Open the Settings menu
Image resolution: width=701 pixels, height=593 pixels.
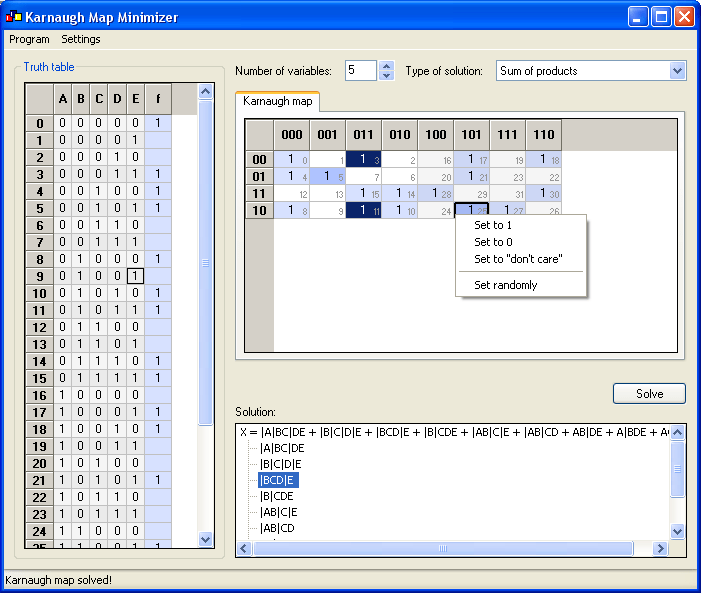tap(80, 39)
